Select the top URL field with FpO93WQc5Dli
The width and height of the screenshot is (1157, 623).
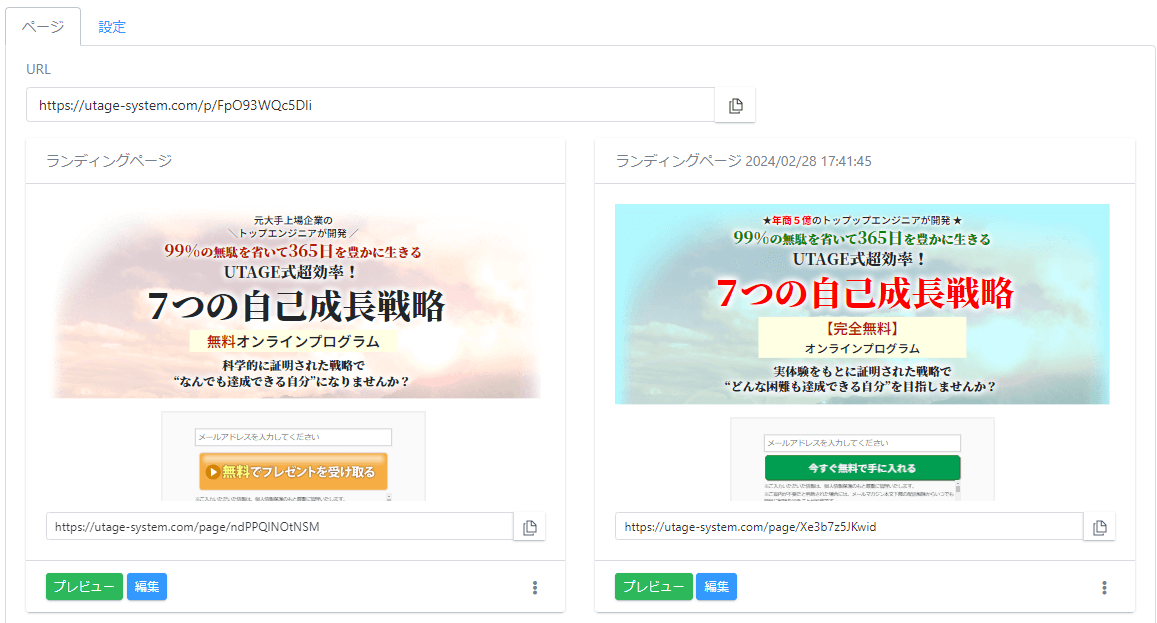[x=370, y=105]
